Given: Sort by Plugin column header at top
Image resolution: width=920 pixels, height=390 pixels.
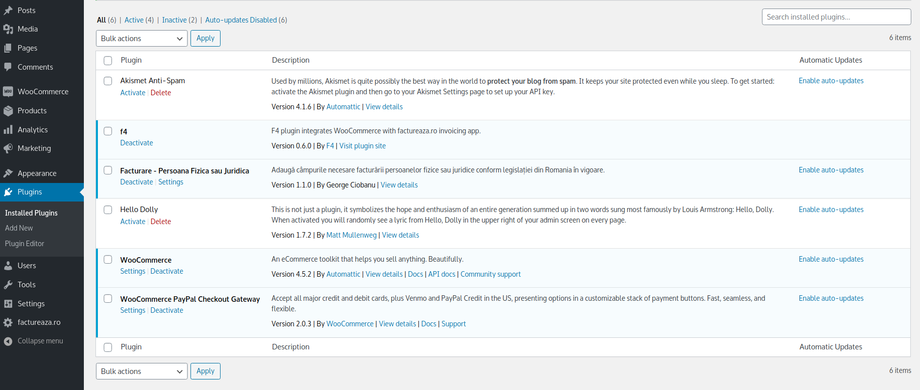Looking at the screenshot, I should point(131,60).
